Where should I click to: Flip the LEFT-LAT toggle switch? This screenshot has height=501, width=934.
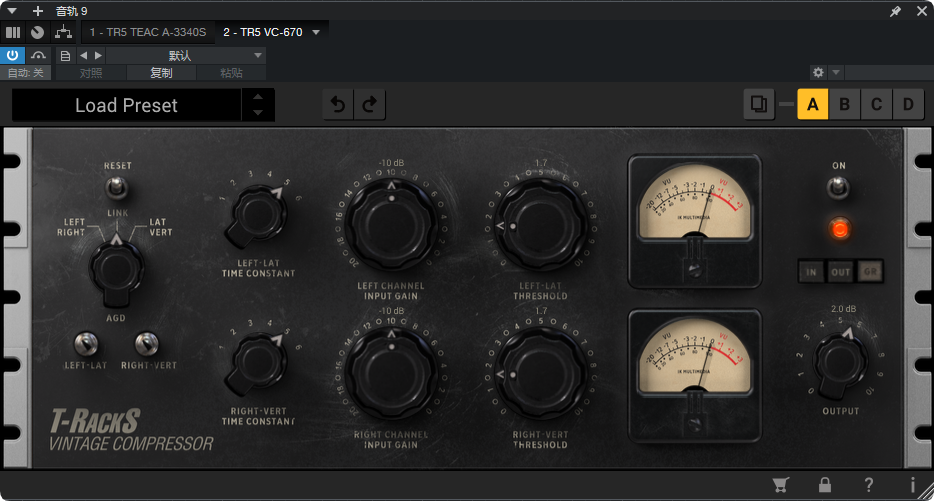point(86,344)
